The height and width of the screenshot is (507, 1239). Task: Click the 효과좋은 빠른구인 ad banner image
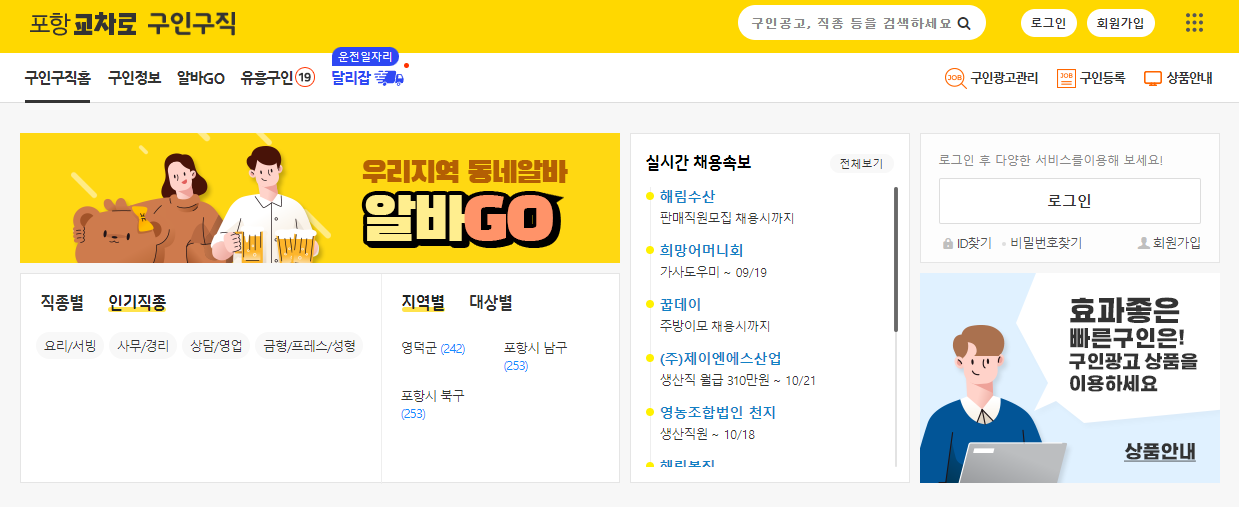(1070, 378)
